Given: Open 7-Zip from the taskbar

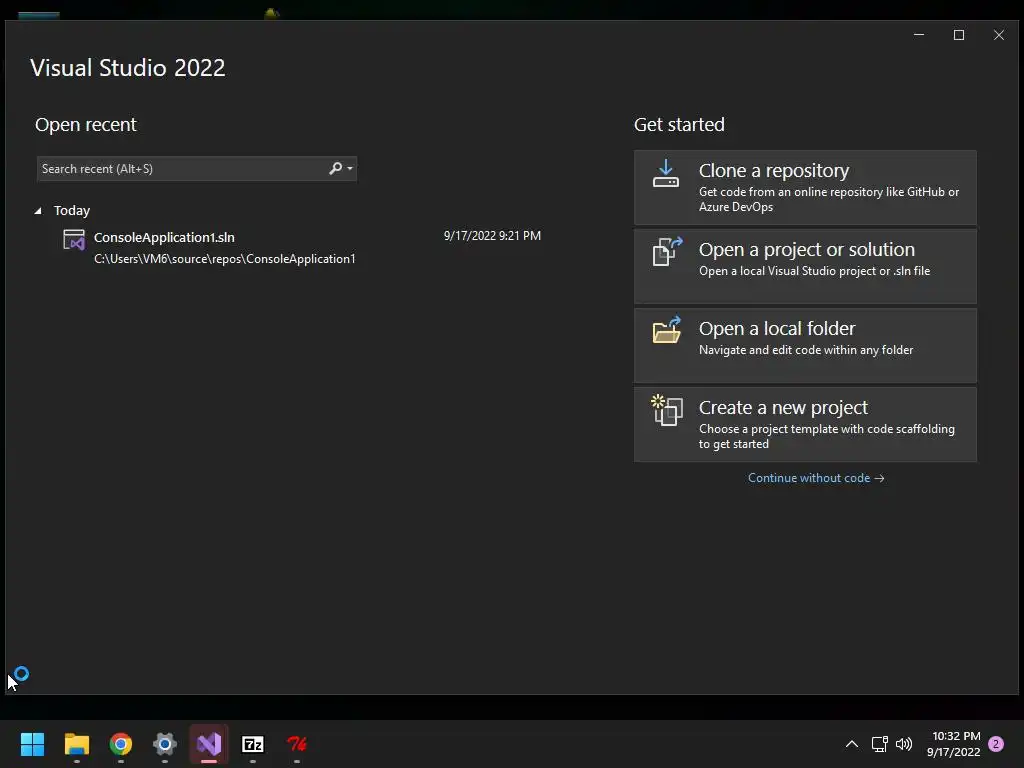Looking at the screenshot, I should click(253, 744).
